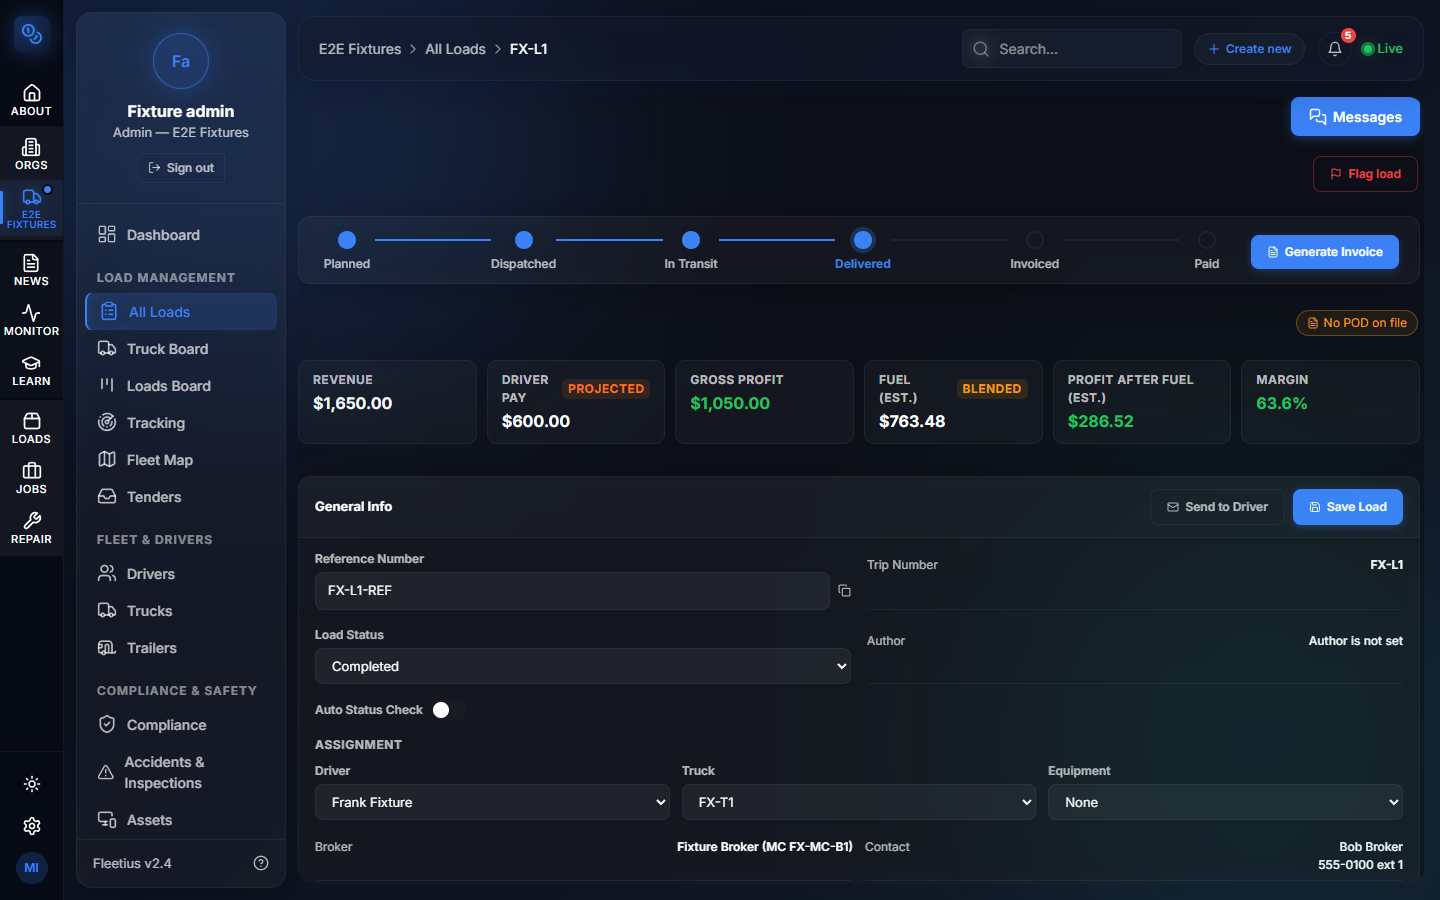
Task: Click the Save Load button
Action: (x=1348, y=507)
